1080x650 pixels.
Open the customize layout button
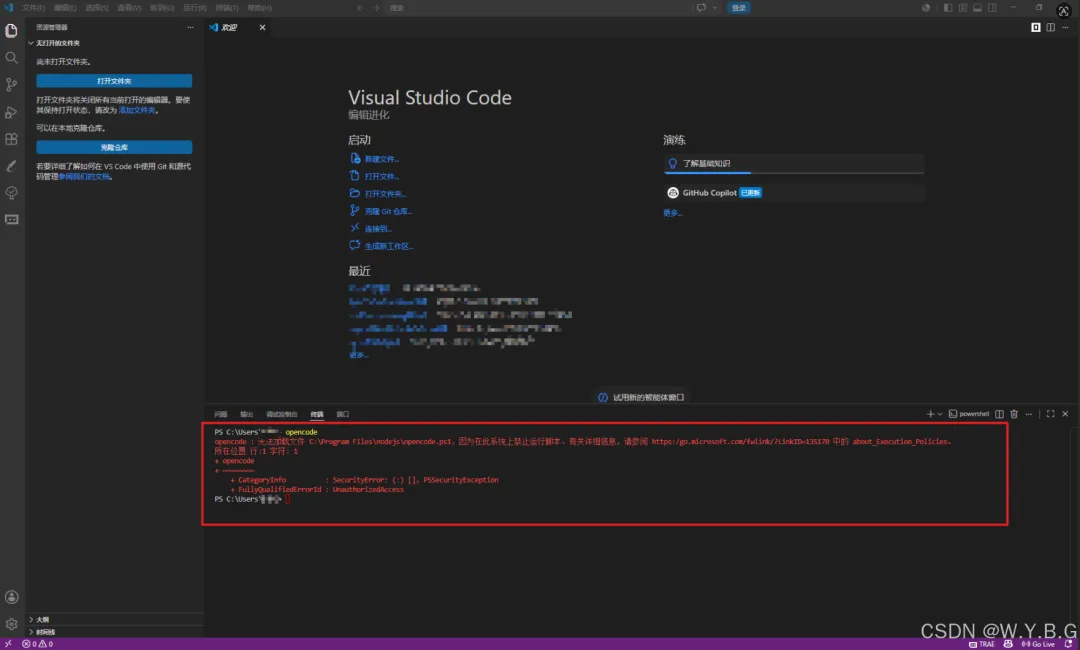963,8
